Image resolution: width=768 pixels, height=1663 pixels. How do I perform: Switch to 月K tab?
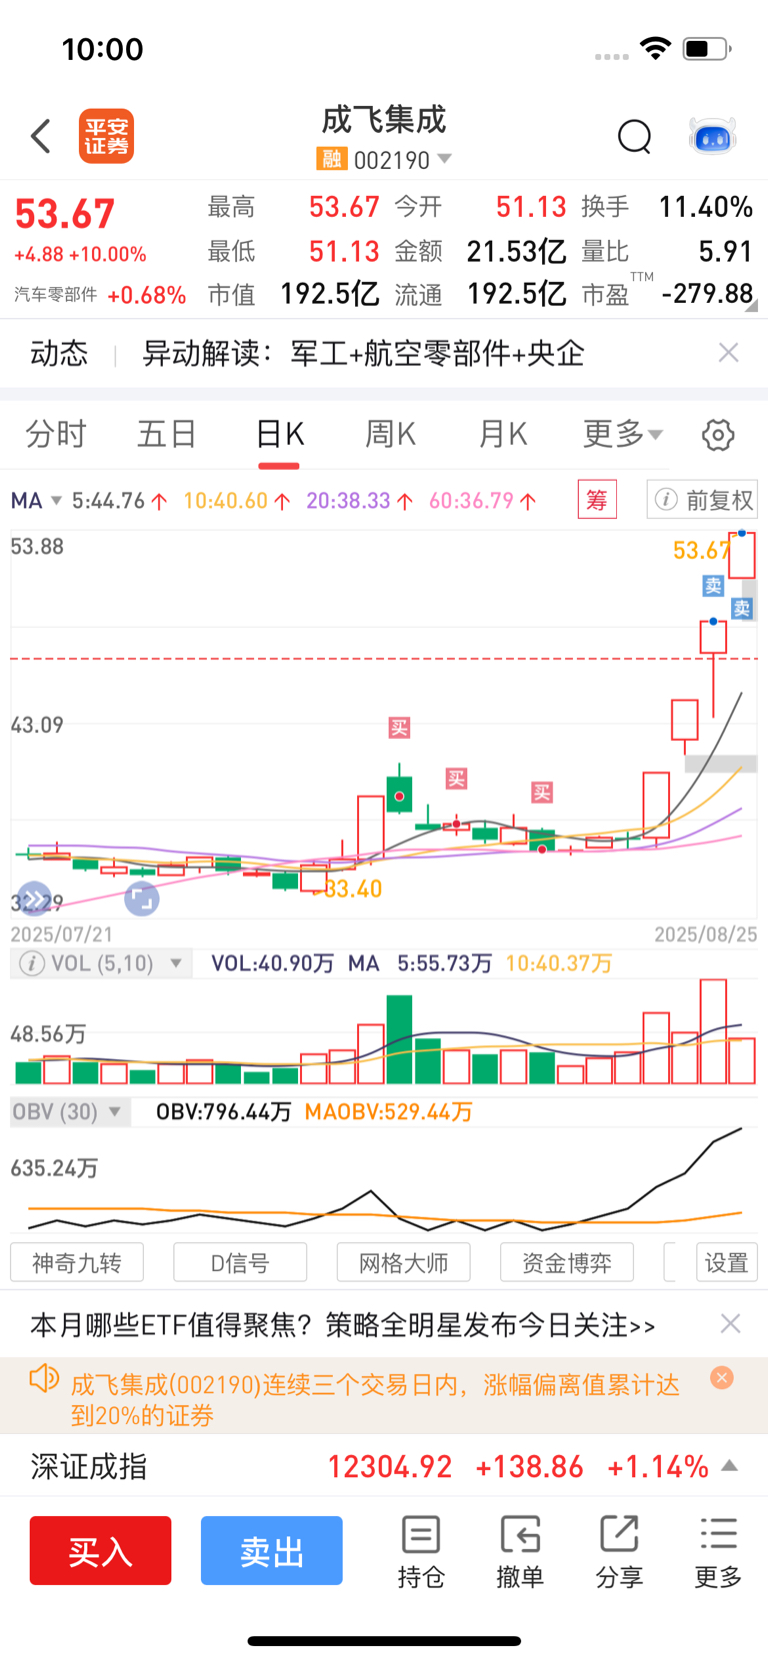click(502, 434)
